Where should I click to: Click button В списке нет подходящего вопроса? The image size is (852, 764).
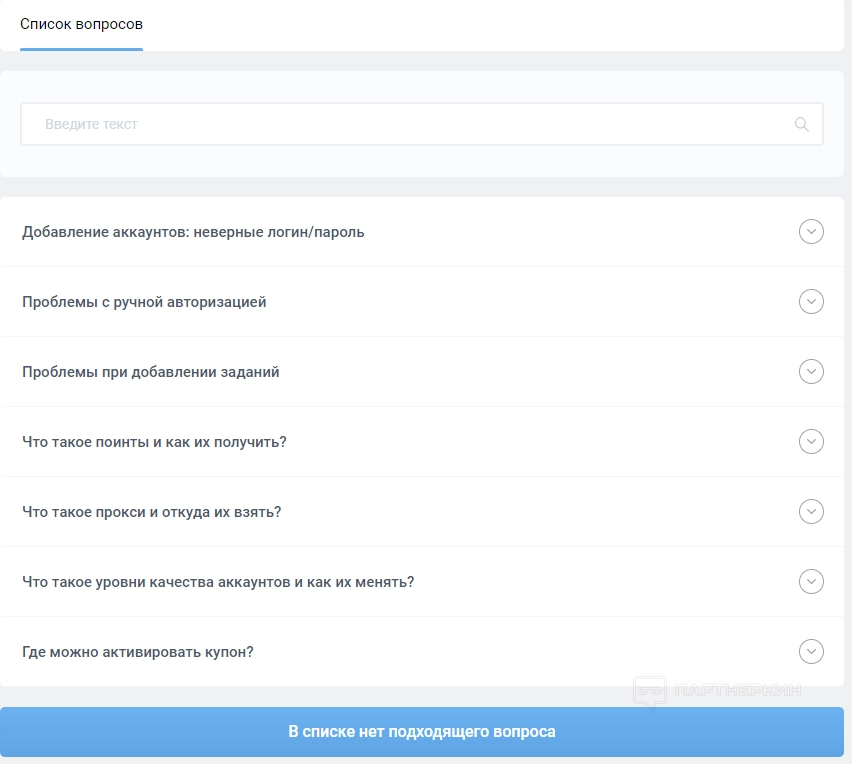coord(422,731)
